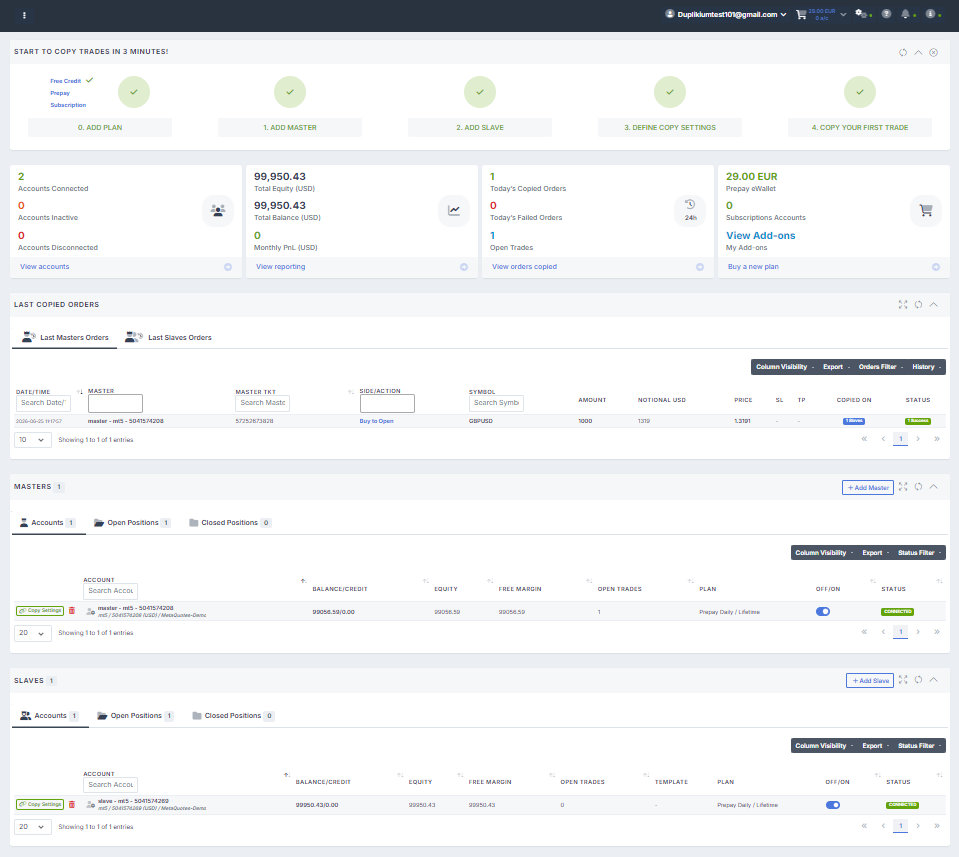This screenshot has width=959, height=857.
Task: Click the Free Credit link
Action: [65, 81]
